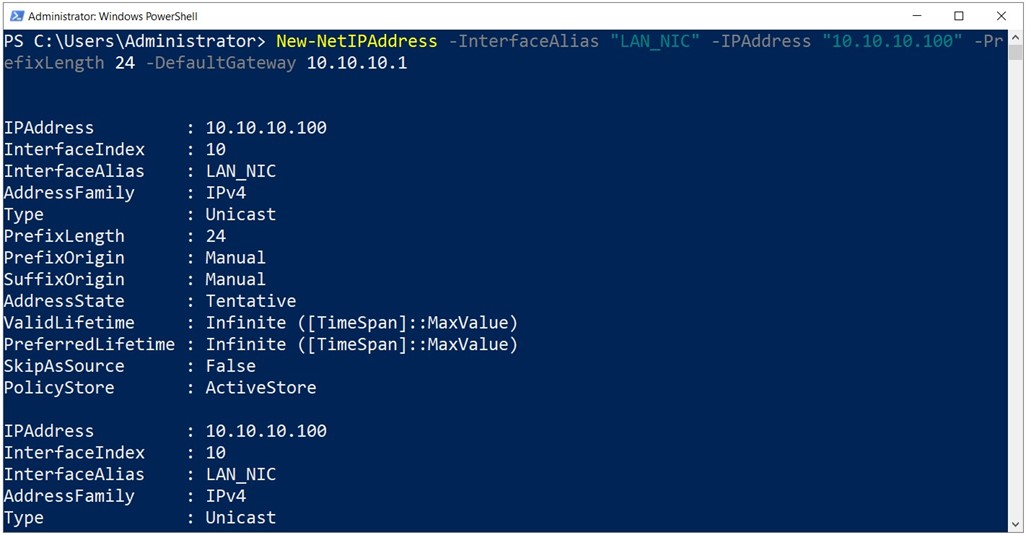
Task: Click the PS prompt path C:\Users\Administrator
Action: [150, 41]
